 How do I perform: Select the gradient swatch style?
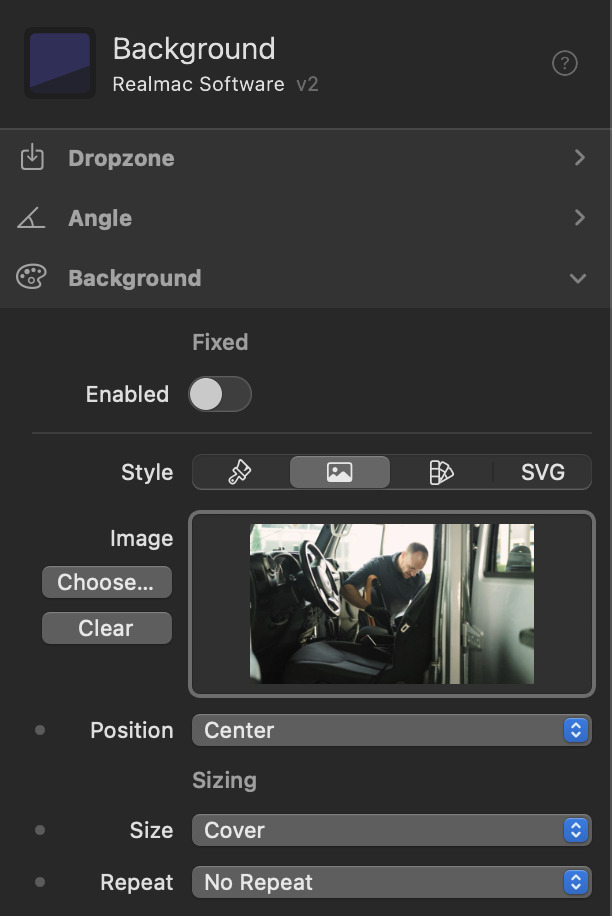click(441, 472)
